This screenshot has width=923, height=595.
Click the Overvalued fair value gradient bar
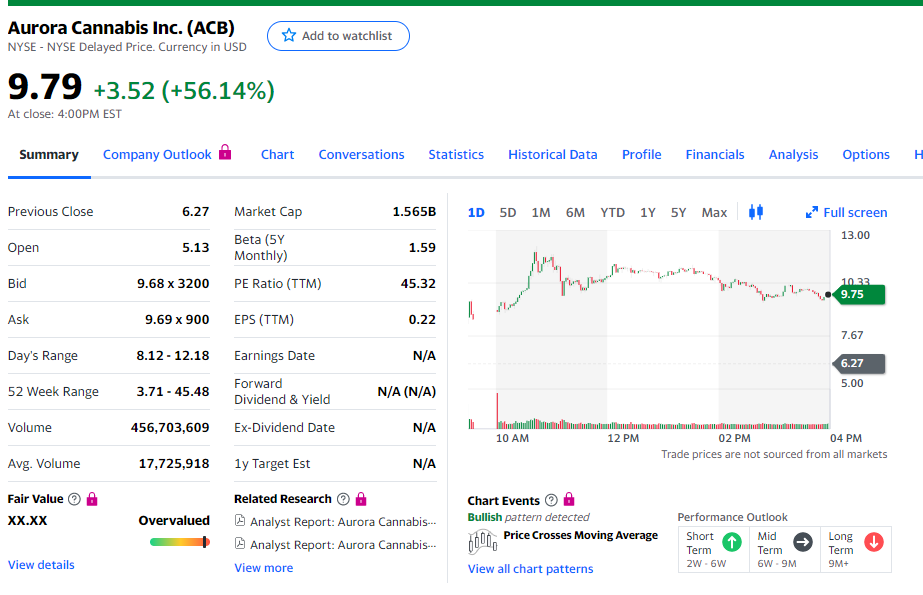pos(179,542)
